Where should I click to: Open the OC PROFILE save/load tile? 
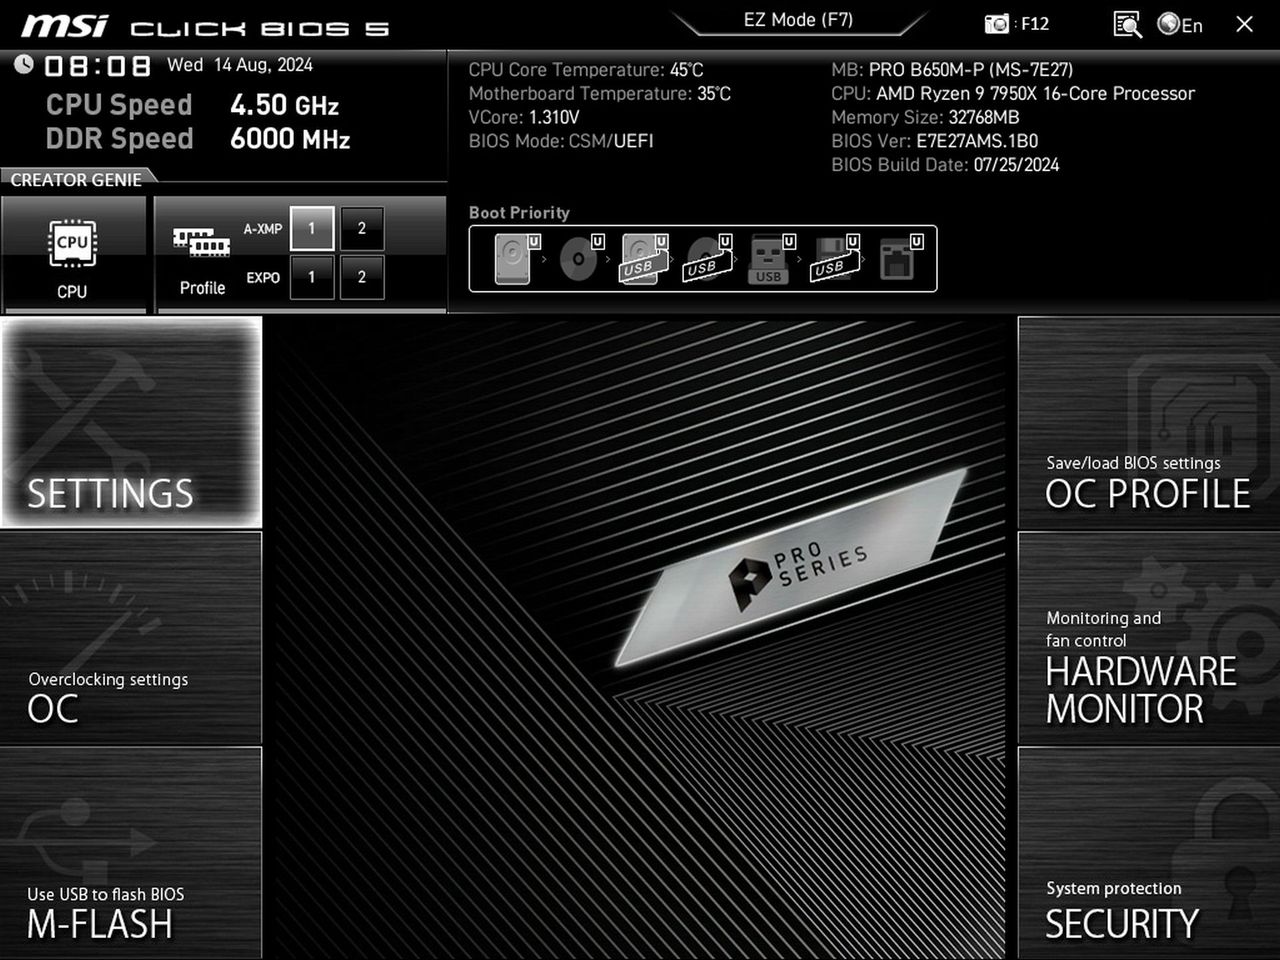(x=1149, y=423)
